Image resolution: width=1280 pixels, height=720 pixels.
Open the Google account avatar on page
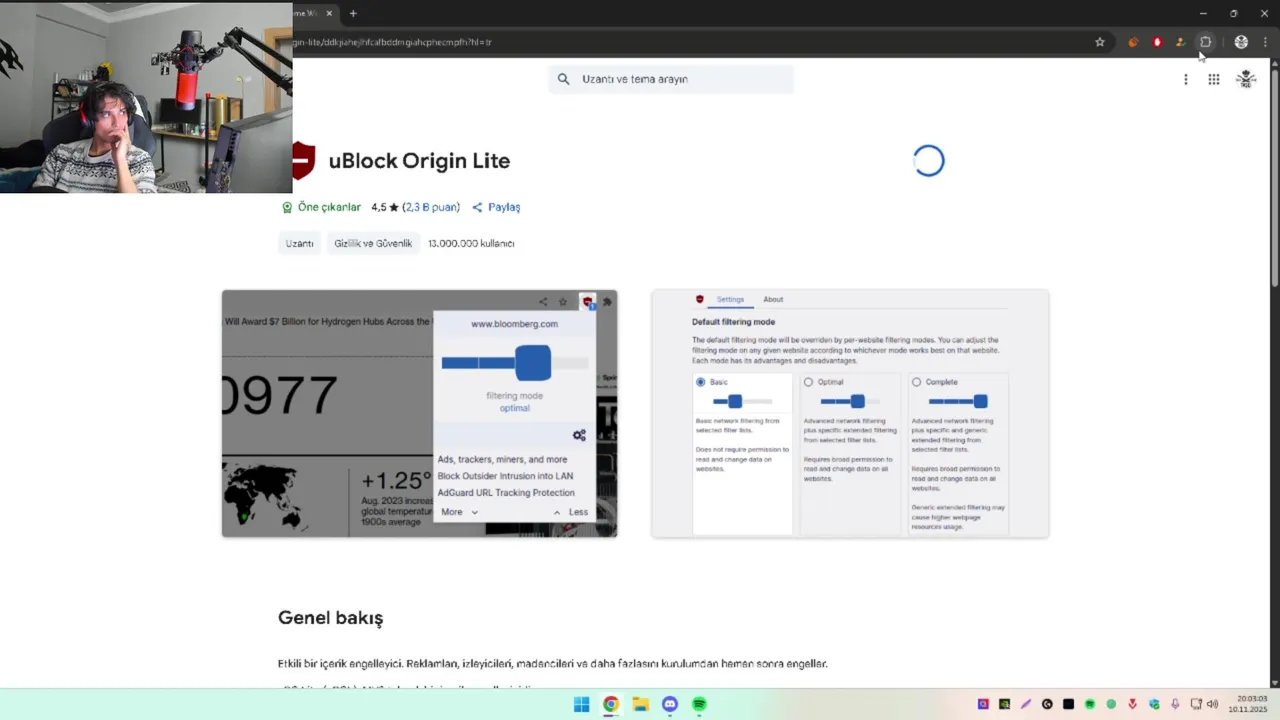(1245, 79)
